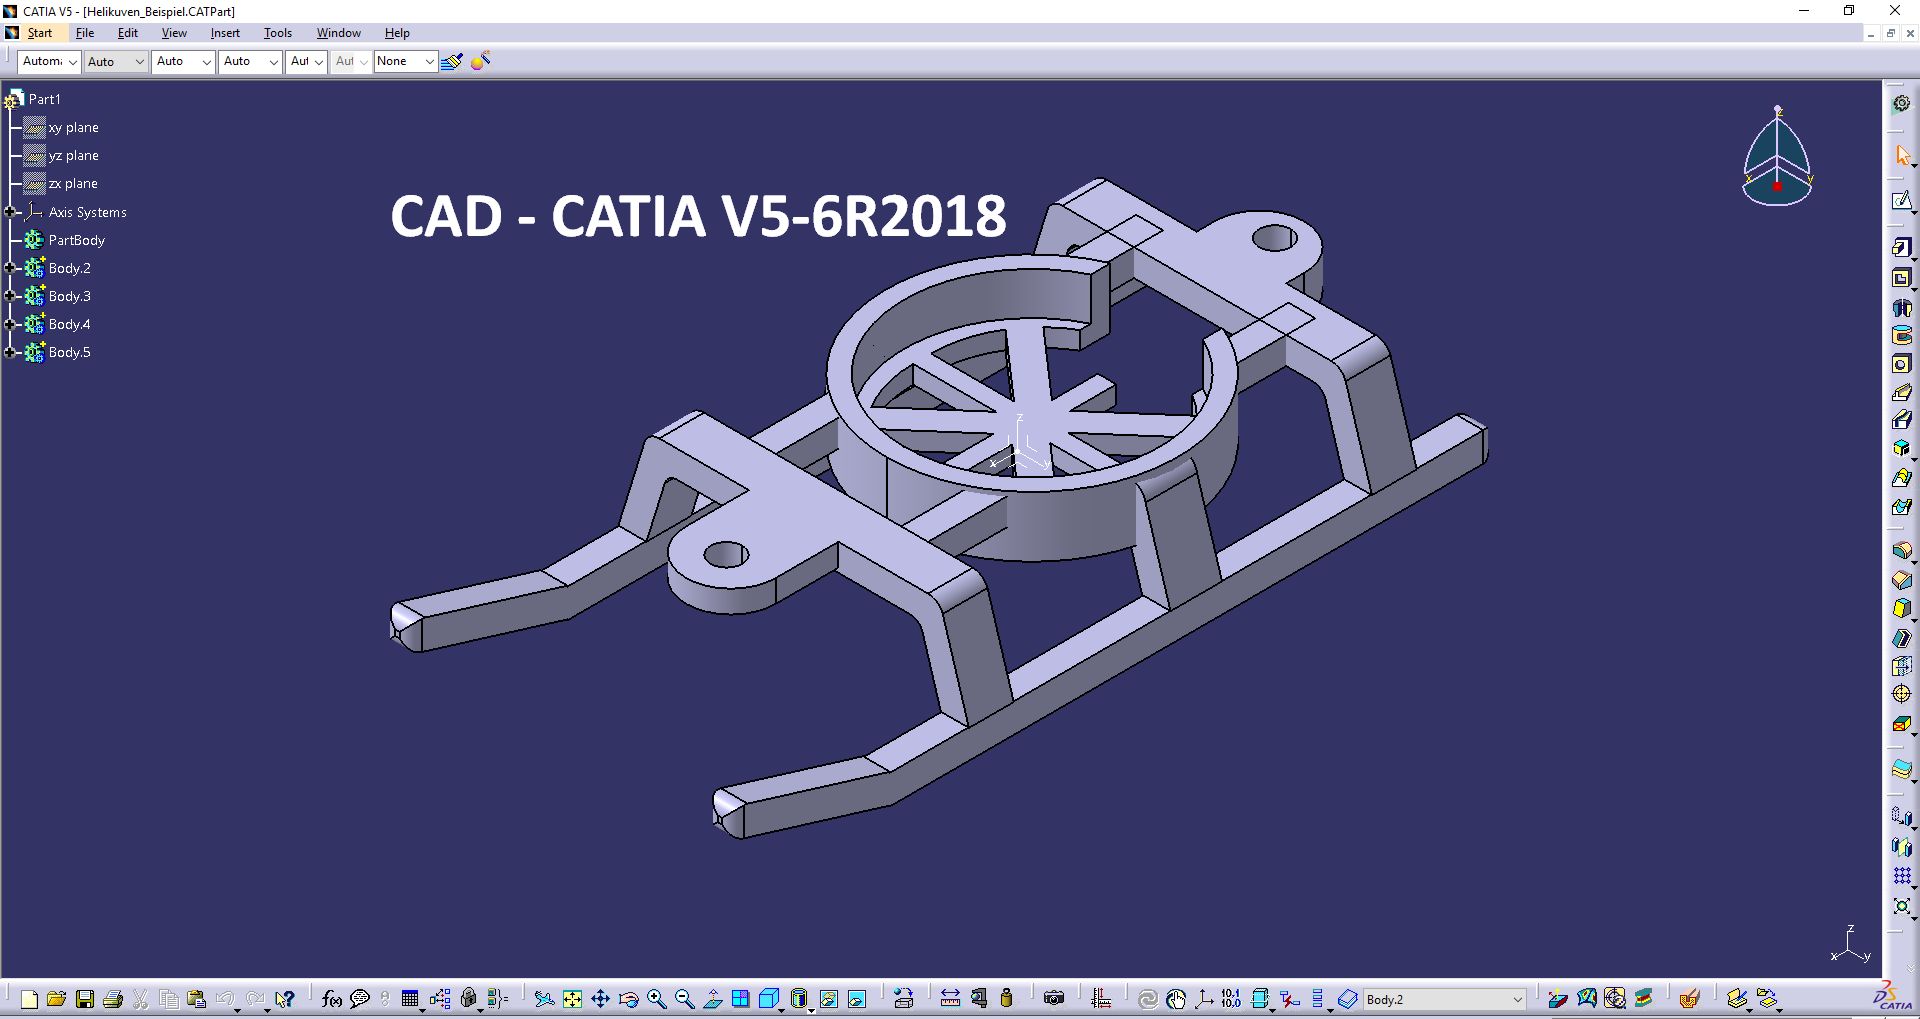Click the Zoom In magnifier icon
Screen dimensions: 1920x1019
click(x=656, y=999)
